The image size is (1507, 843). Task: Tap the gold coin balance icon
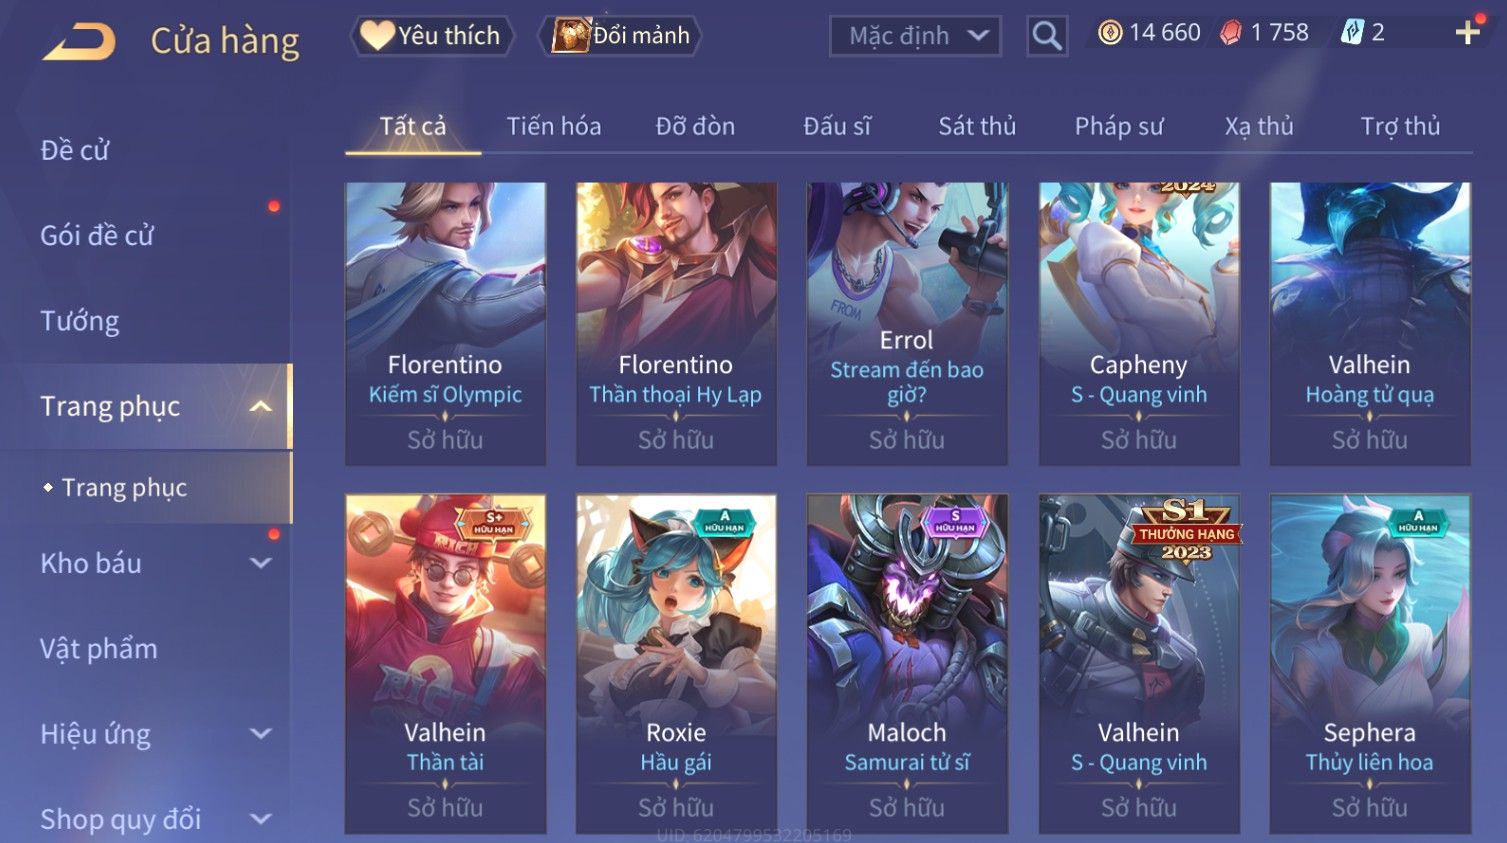(1109, 33)
